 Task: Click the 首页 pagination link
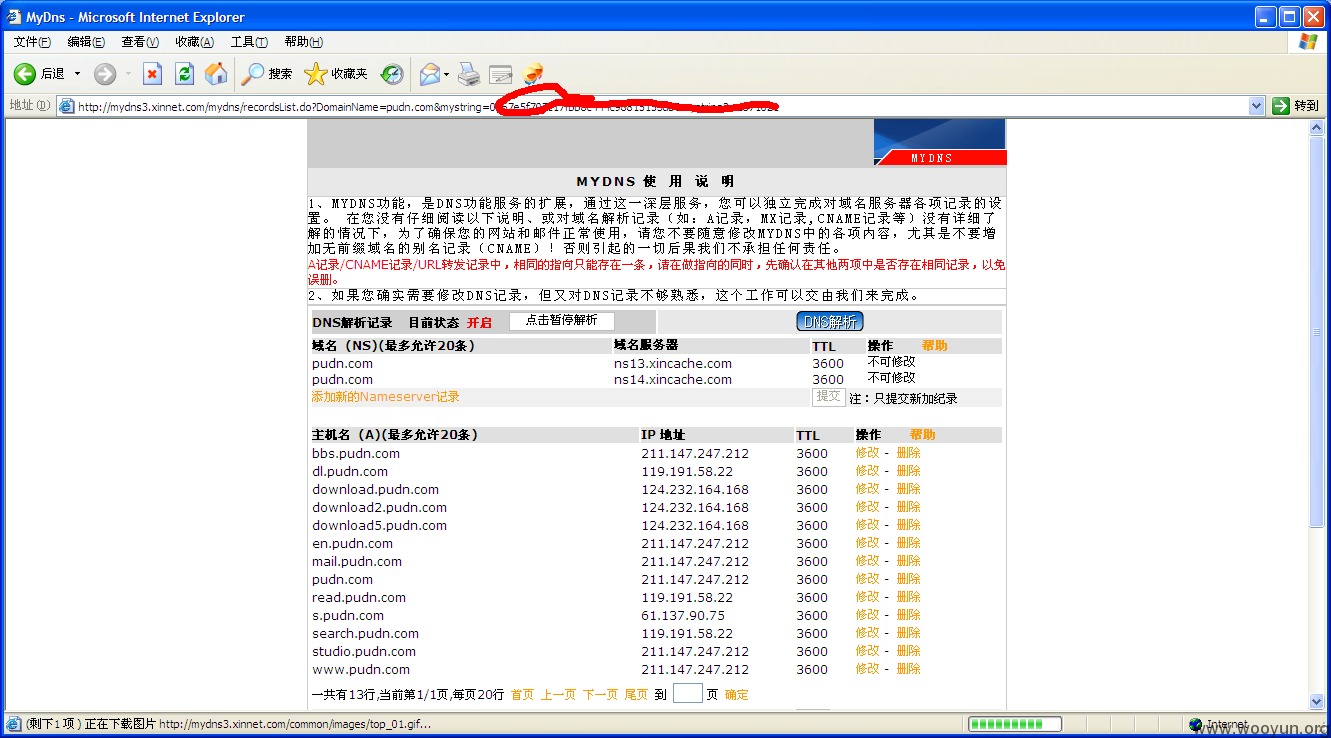click(522, 694)
